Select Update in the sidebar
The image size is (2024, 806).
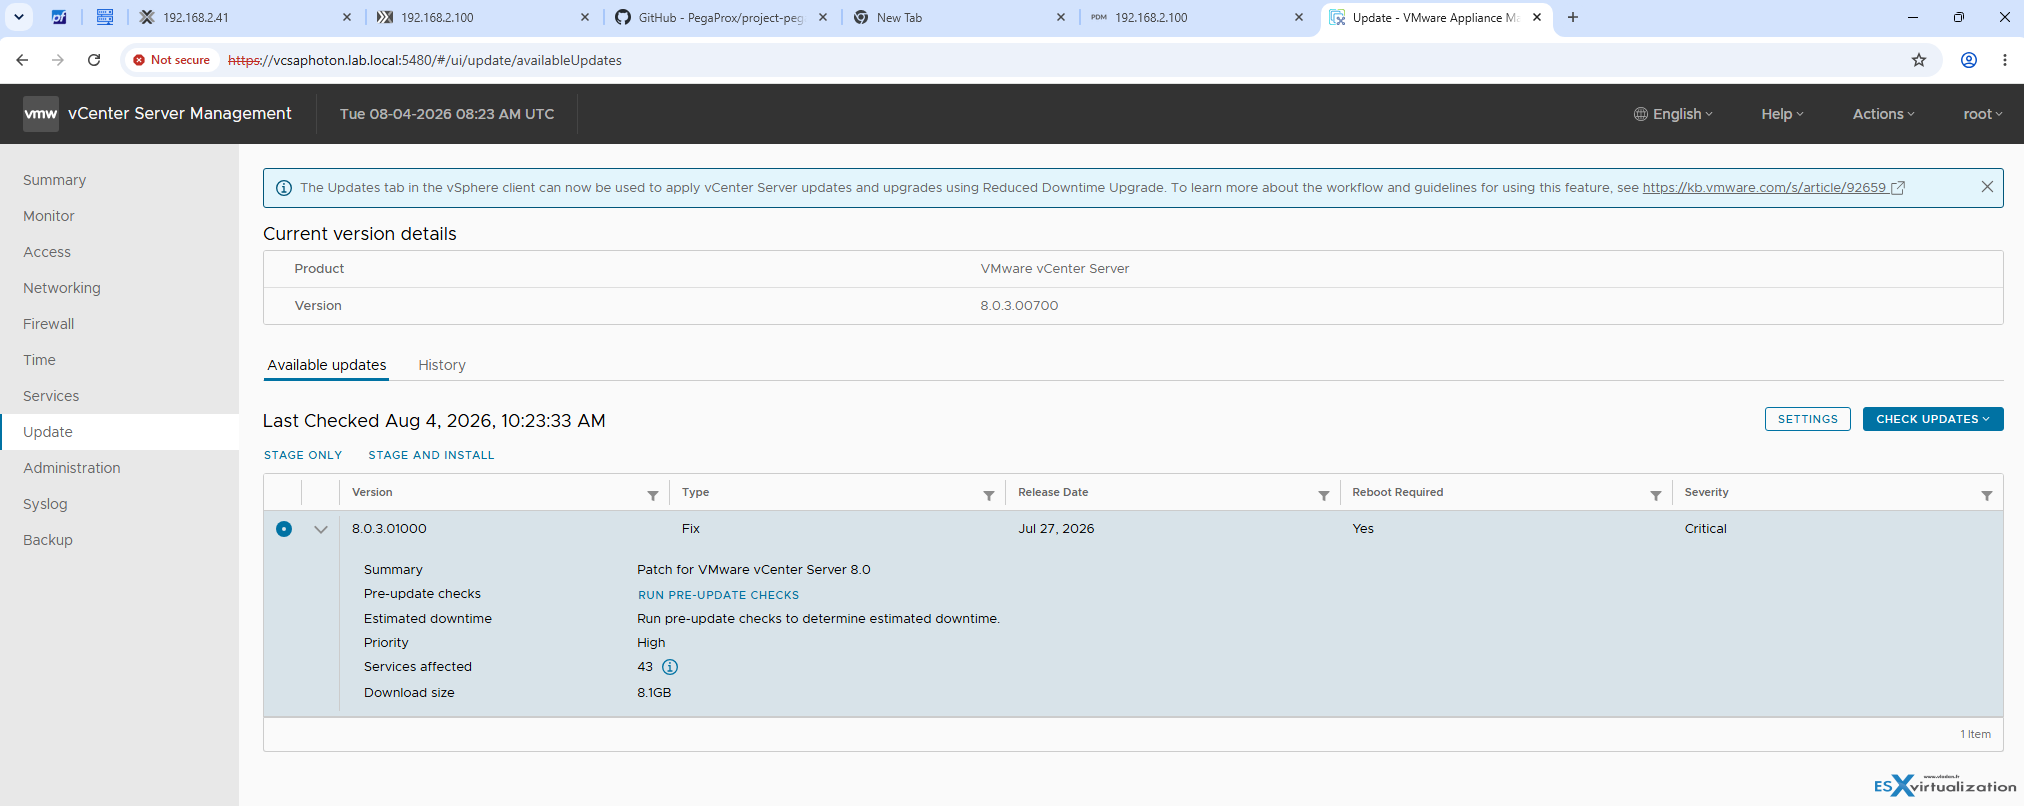[120, 432]
